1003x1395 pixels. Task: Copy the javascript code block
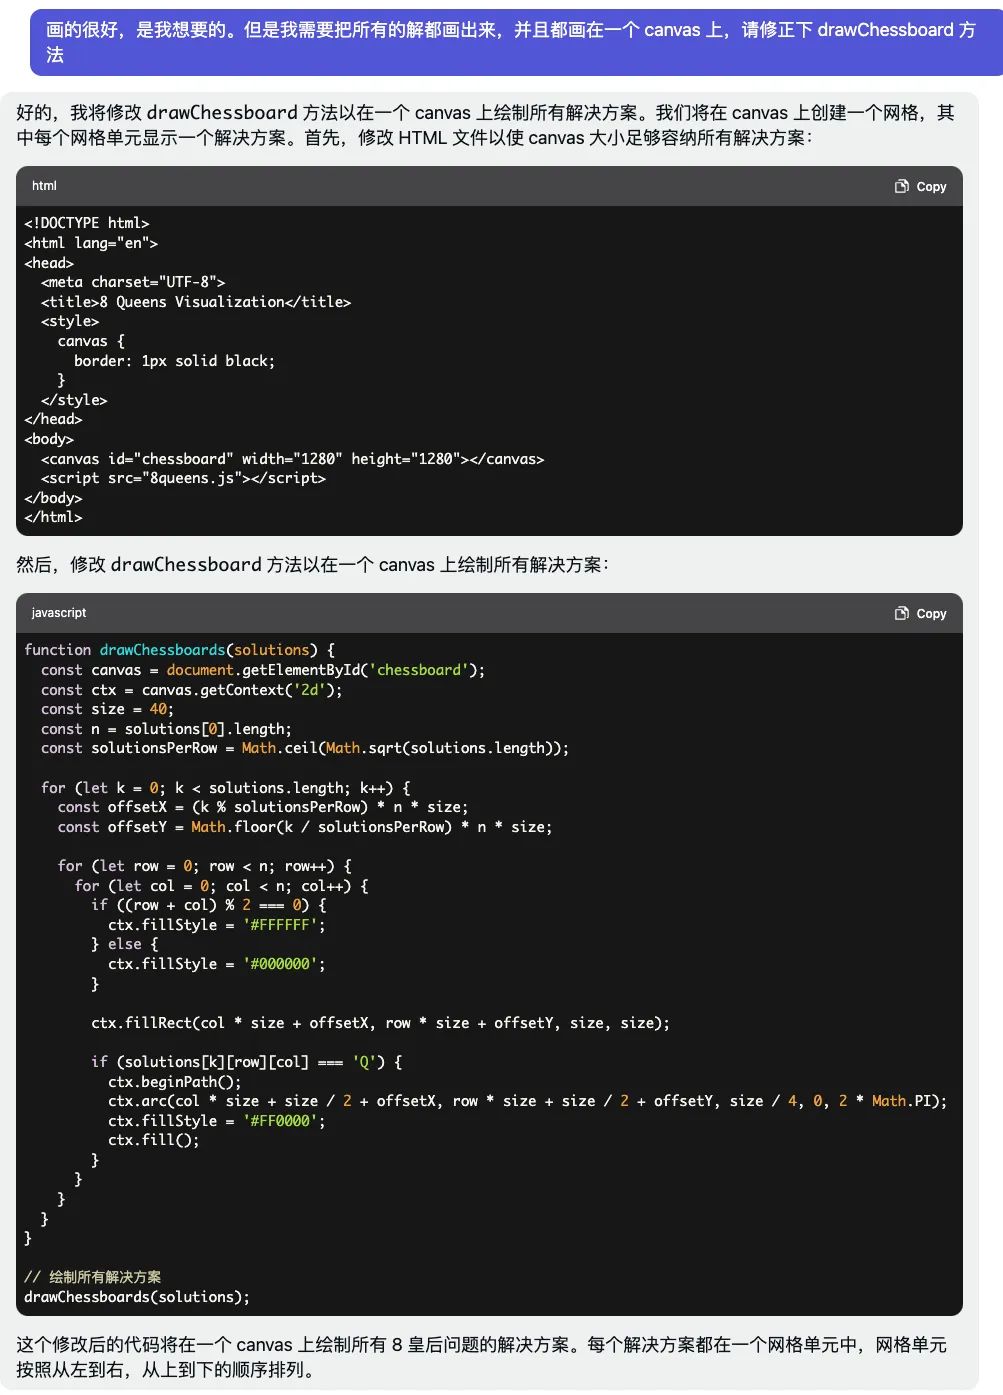click(x=920, y=613)
